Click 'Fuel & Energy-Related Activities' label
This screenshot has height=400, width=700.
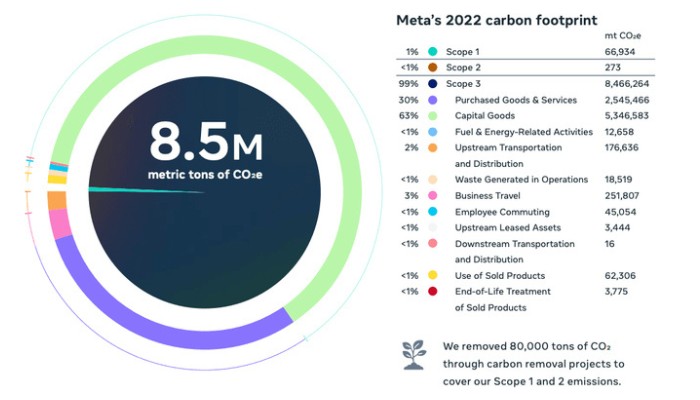[524, 132]
